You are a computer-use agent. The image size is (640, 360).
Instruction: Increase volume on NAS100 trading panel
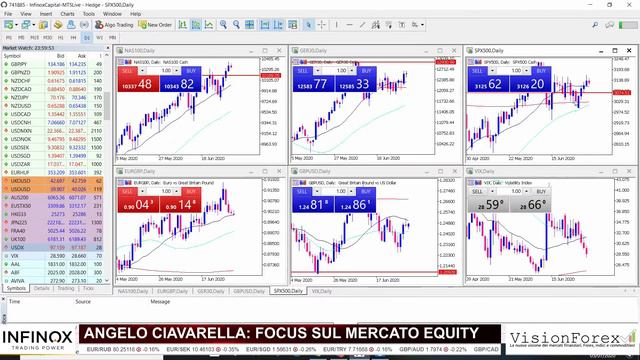[177, 71]
